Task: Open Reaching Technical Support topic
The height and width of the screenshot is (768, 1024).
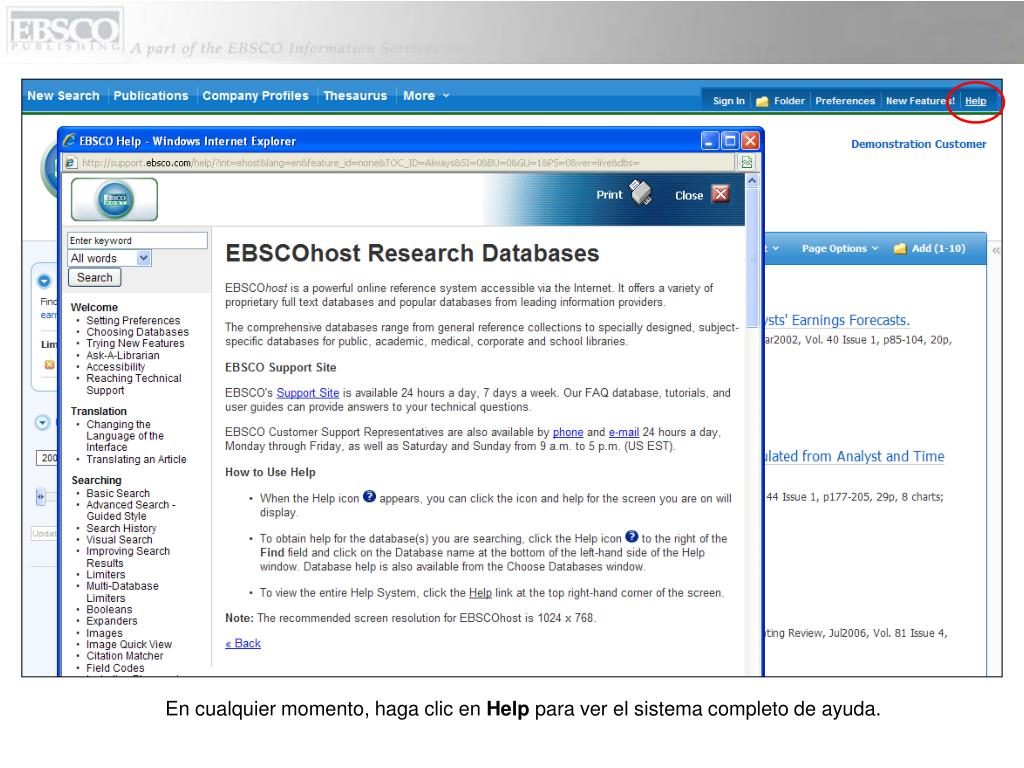Action: pos(134,384)
